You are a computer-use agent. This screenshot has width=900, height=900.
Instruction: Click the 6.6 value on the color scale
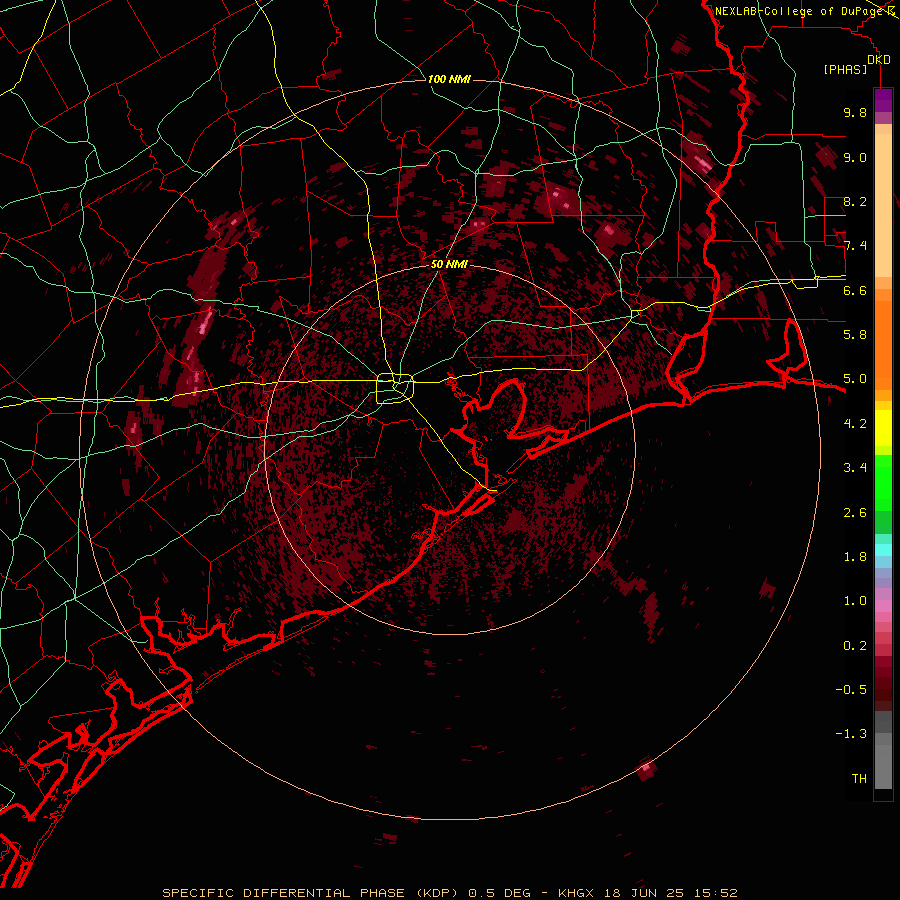855,290
